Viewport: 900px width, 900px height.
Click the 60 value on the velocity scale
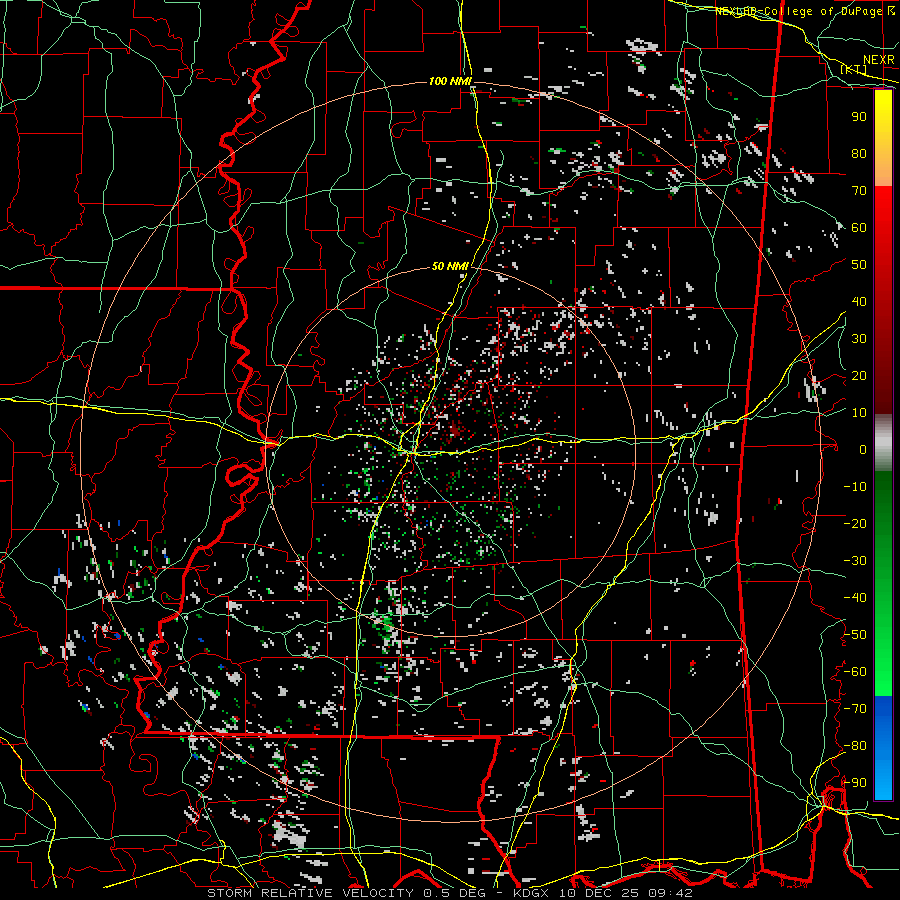(859, 228)
